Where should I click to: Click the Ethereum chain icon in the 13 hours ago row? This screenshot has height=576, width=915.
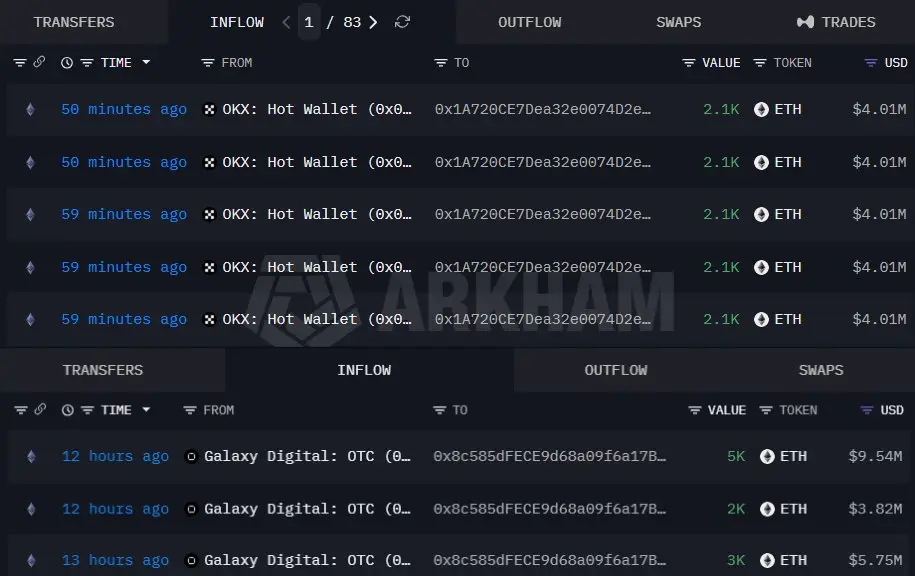click(x=32, y=560)
